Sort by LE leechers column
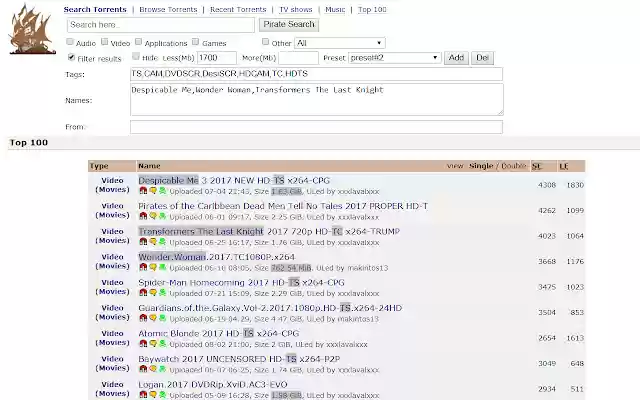The image size is (640, 400). tap(564, 166)
